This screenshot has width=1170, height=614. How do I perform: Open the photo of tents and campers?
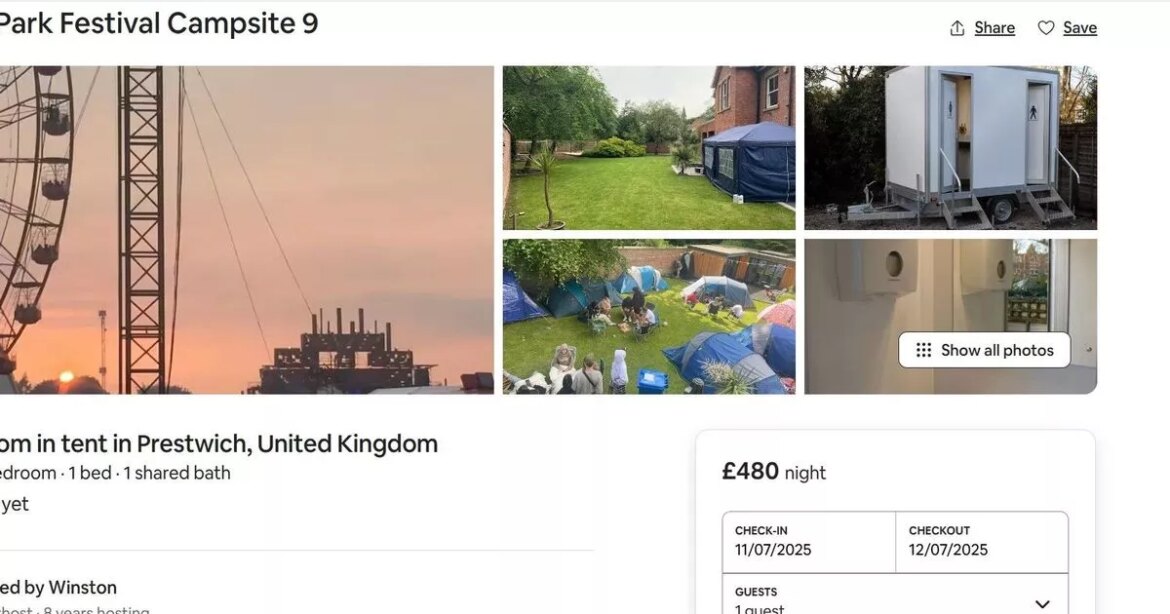(x=648, y=316)
